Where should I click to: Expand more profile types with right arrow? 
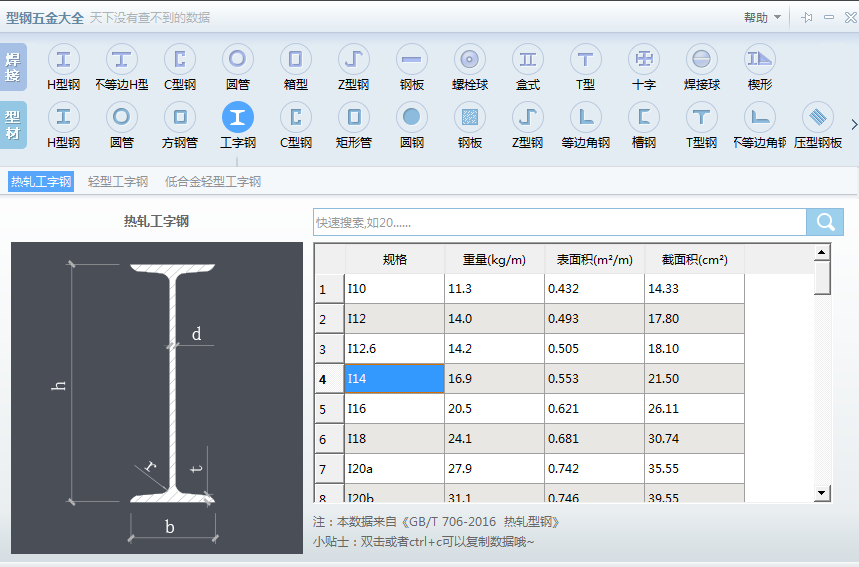click(853, 124)
